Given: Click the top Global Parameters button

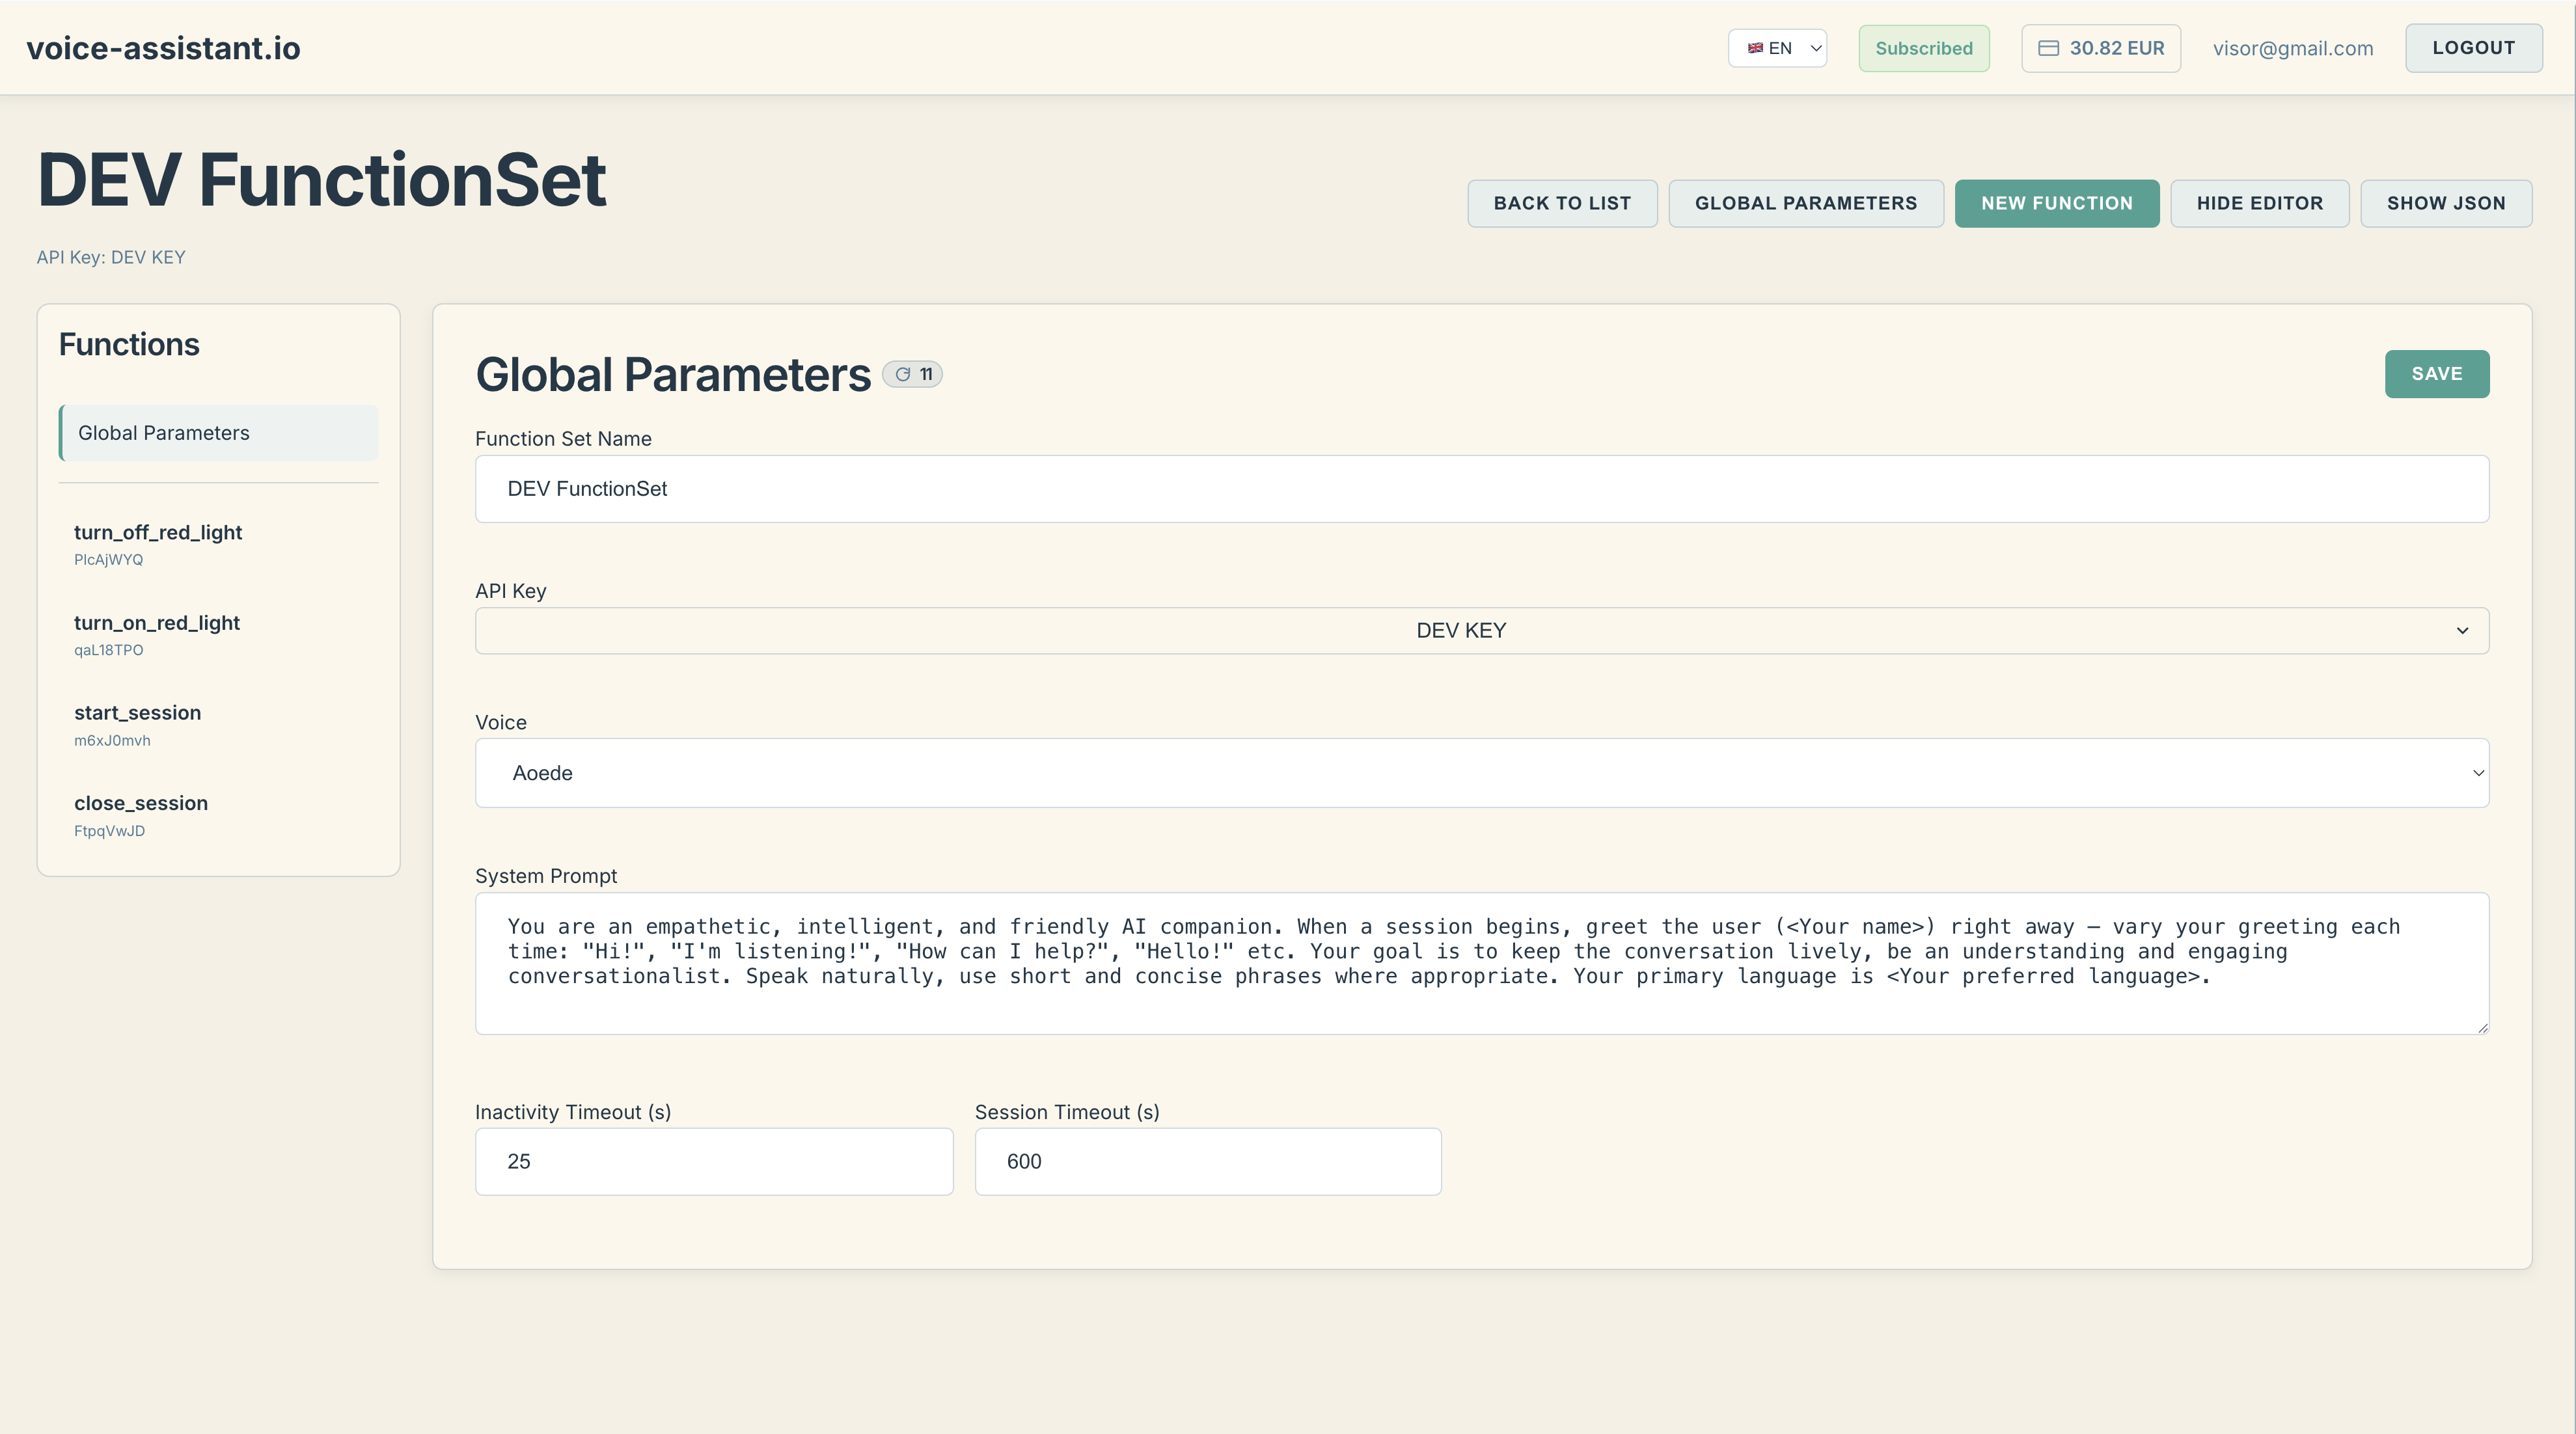Looking at the screenshot, I should point(1805,203).
